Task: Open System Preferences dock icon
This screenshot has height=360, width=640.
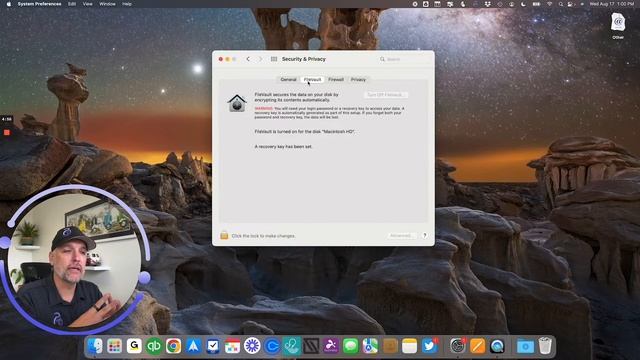Action: click(458, 346)
